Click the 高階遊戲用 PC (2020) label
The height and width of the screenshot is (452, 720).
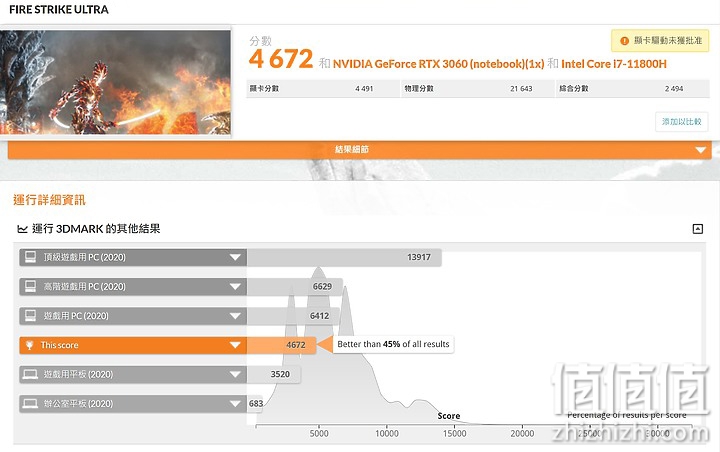(x=84, y=287)
